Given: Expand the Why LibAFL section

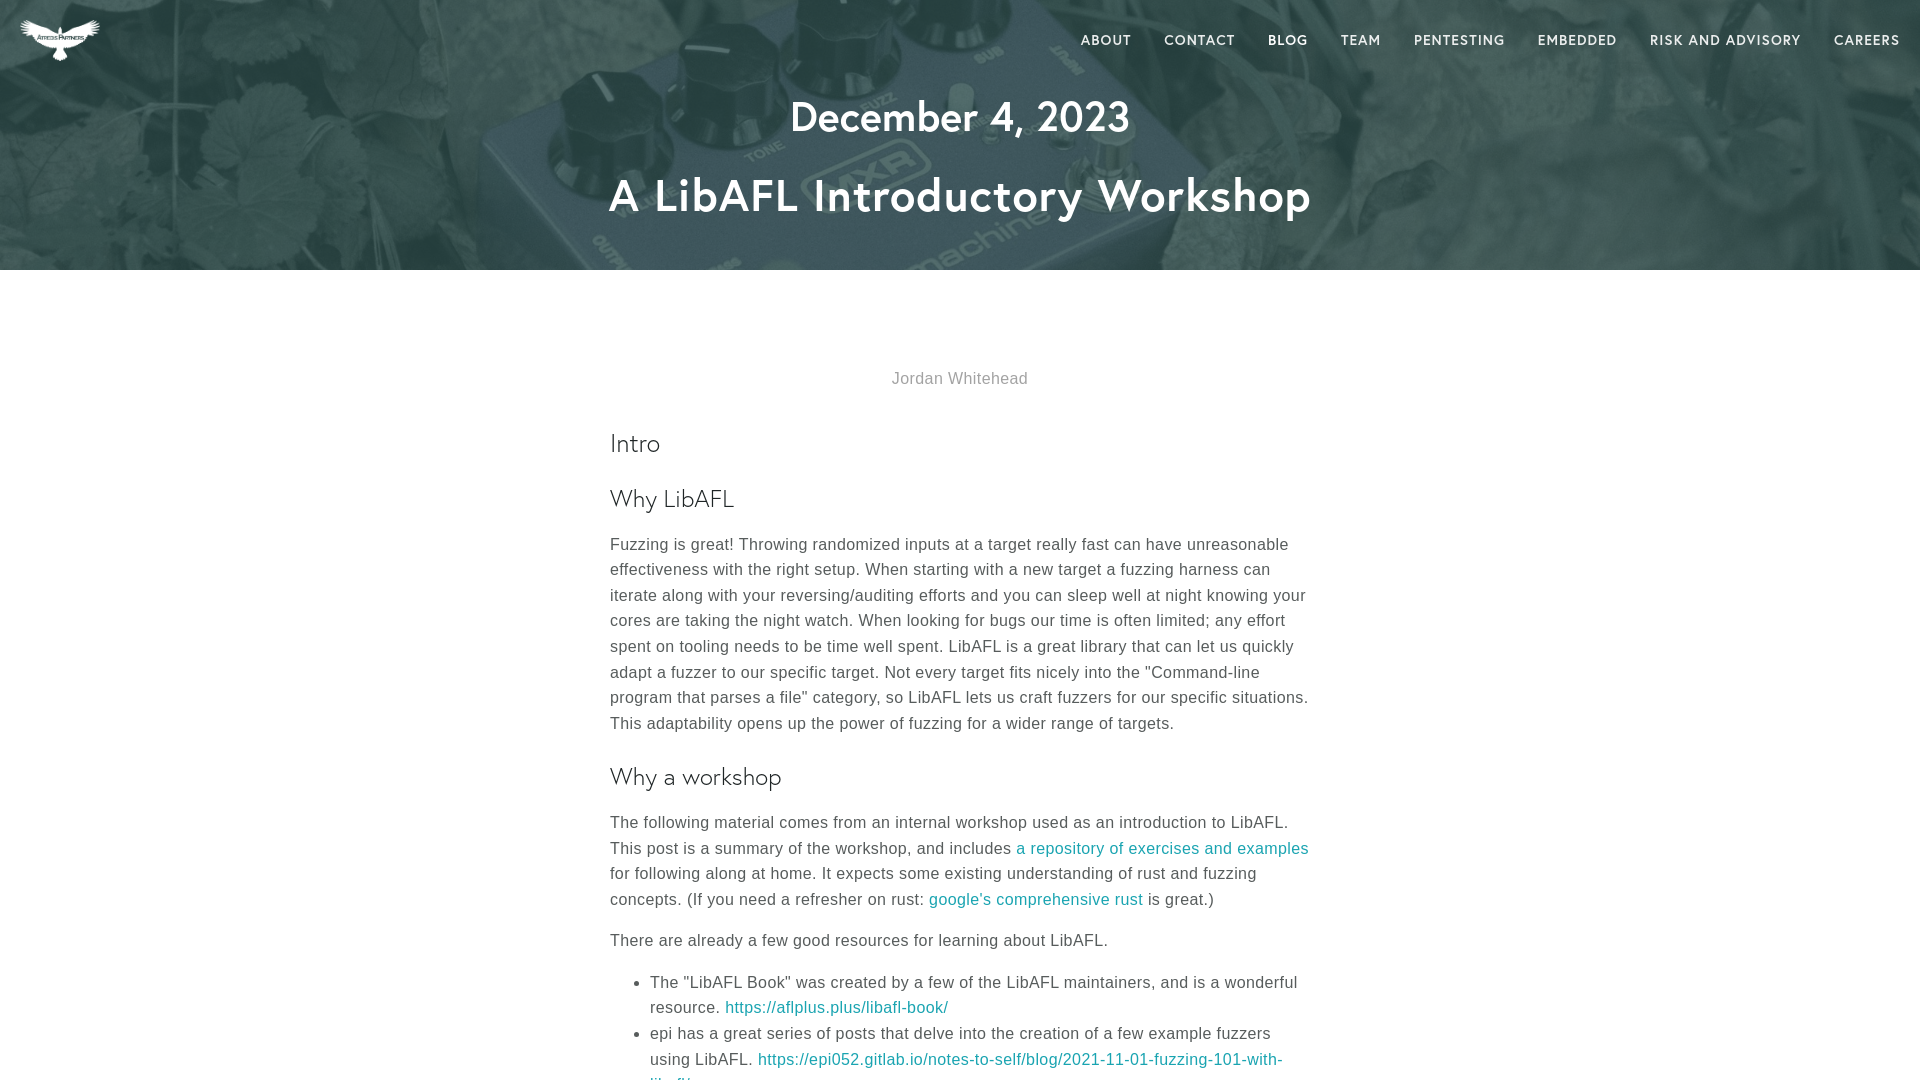Looking at the screenshot, I should click(x=671, y=498).
